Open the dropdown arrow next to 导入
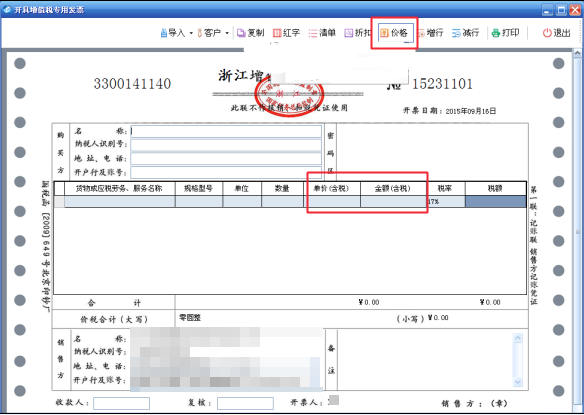 click(x=191, y=33)
